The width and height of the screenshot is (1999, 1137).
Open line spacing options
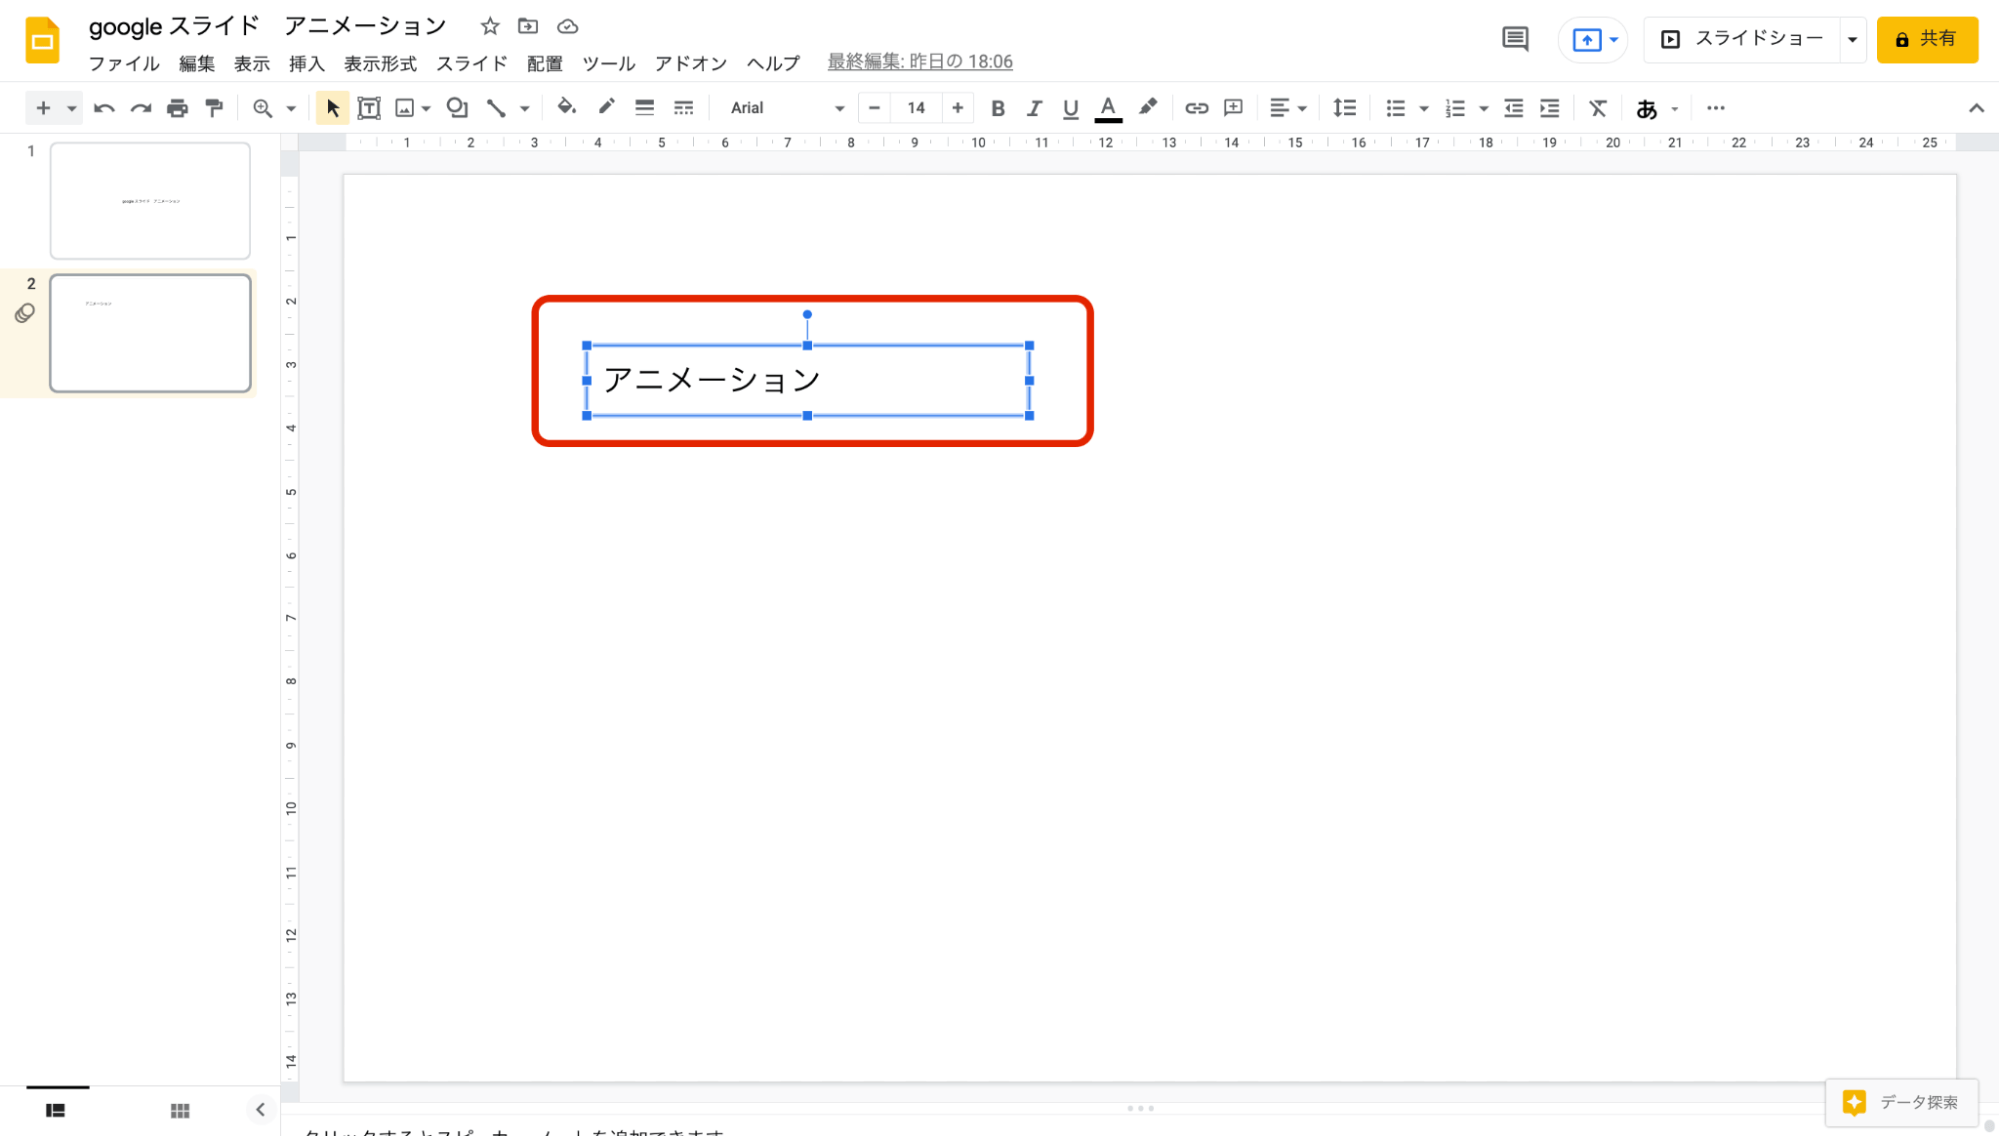click(x=1345, y=108)
